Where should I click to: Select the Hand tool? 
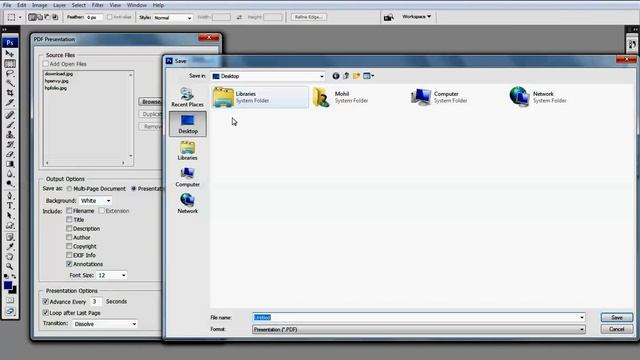pos(10,256)
